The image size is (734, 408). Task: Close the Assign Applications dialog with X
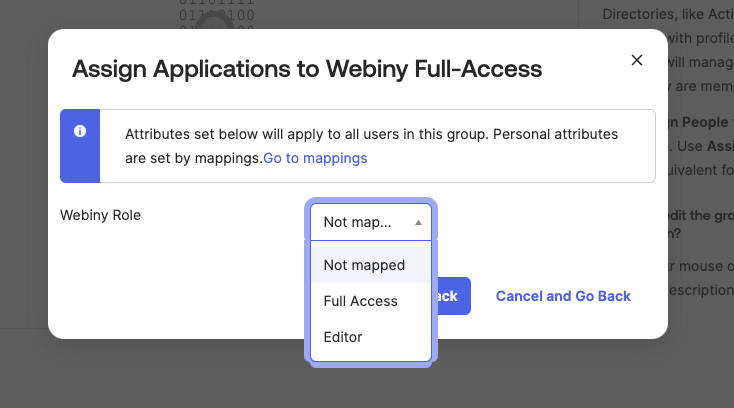(x=637, y=60)
